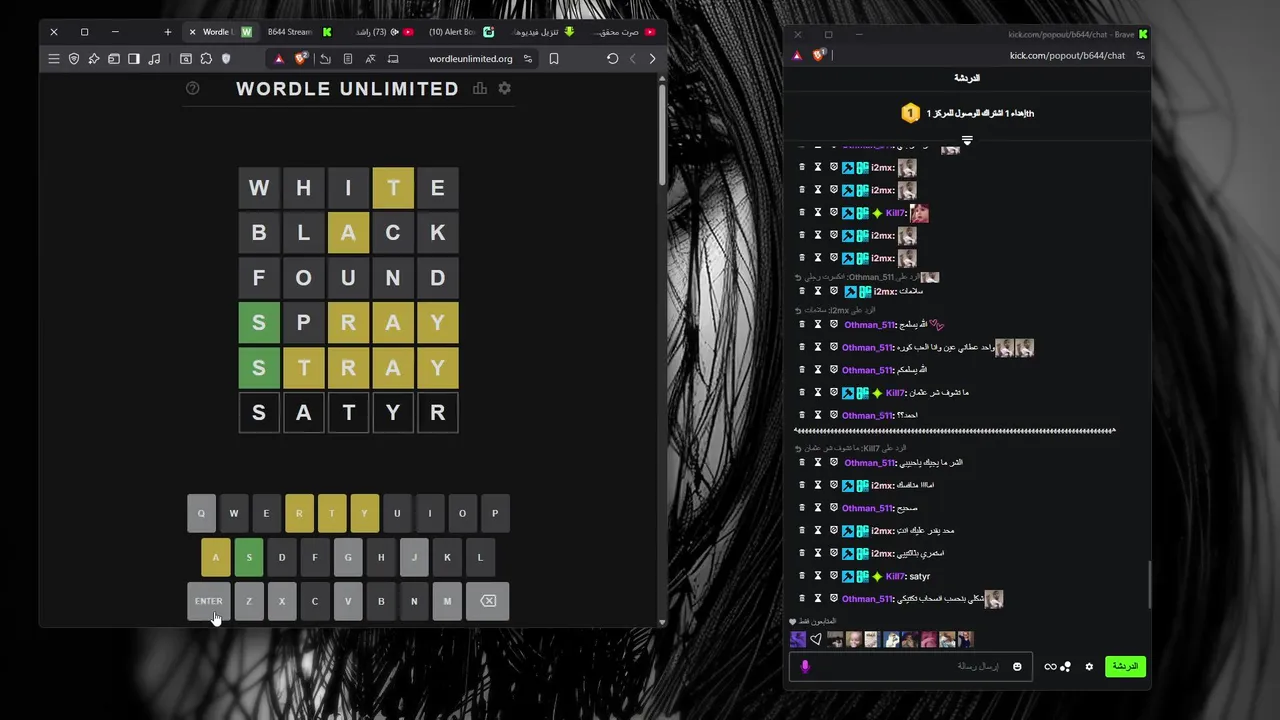Open site settings icon in chat window address bar
Viewport: 1280px width, 720px height.
[x=1140, y=56]
